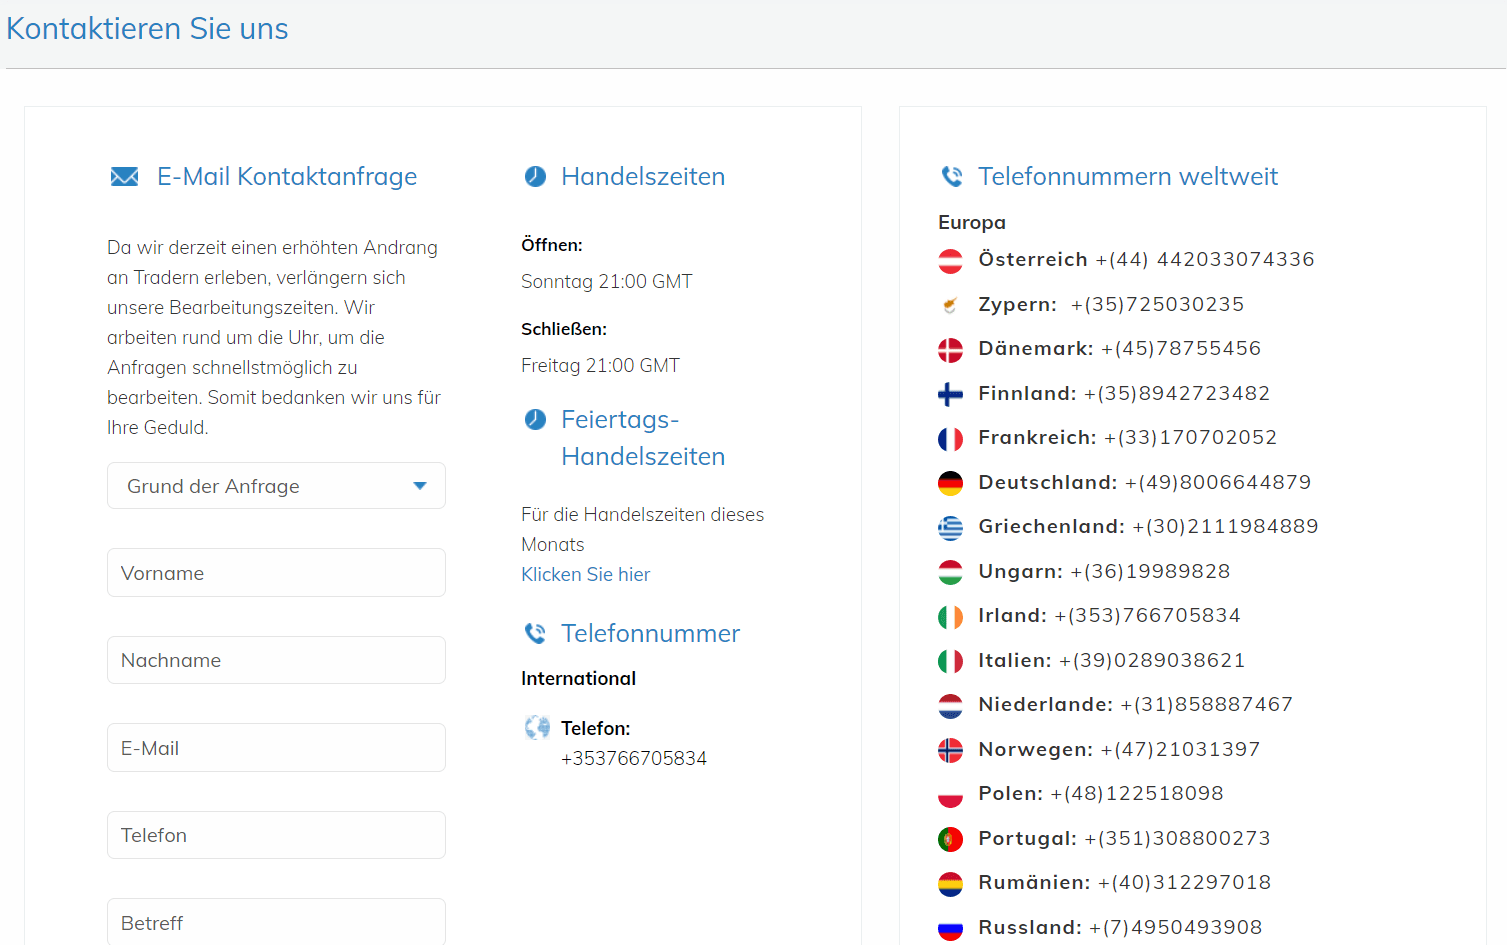Click the Dänemark flag icon
The width and height of the screenshot is (1507, 945).
tap(950, 350)
